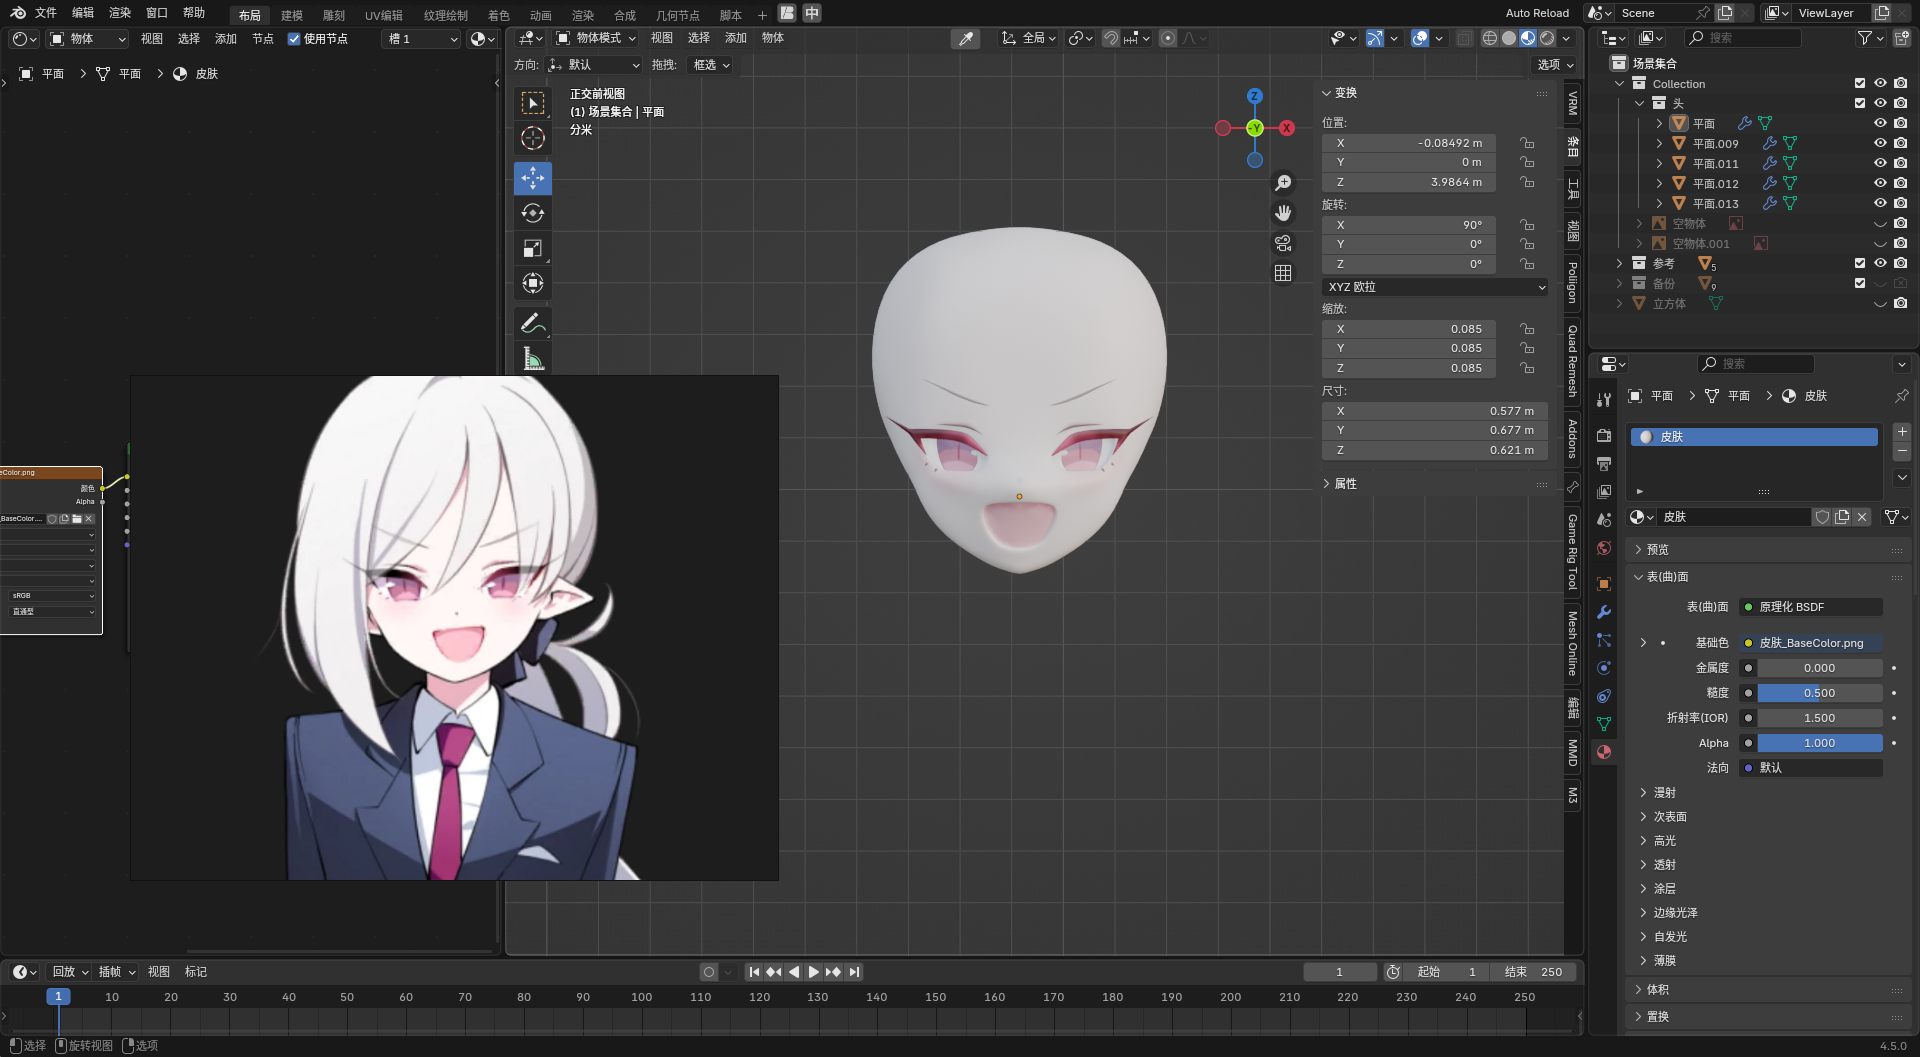Select the Rotate tool in the viewport toolbar
The height and width of the screenshot is (1057, 1920).
(532, 213)
